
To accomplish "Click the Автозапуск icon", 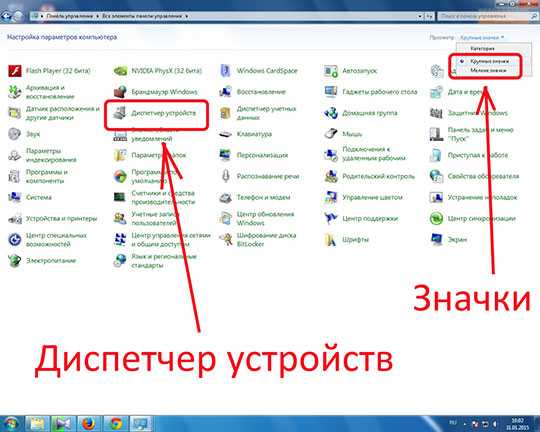I will coord(331,71).
